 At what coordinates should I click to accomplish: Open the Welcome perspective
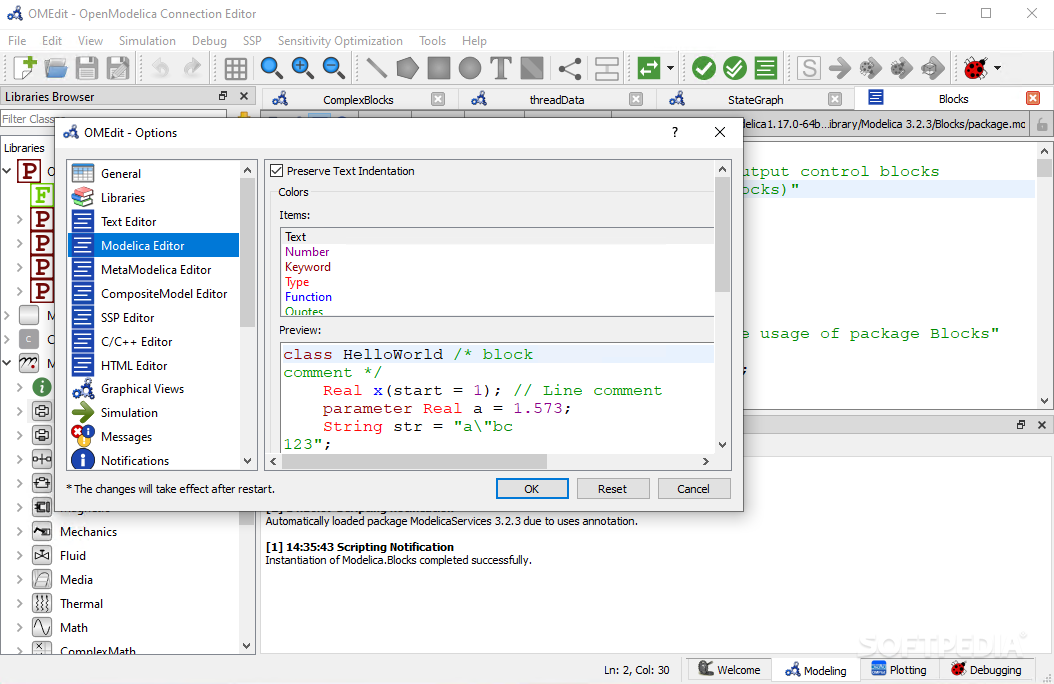pos(729,670)
